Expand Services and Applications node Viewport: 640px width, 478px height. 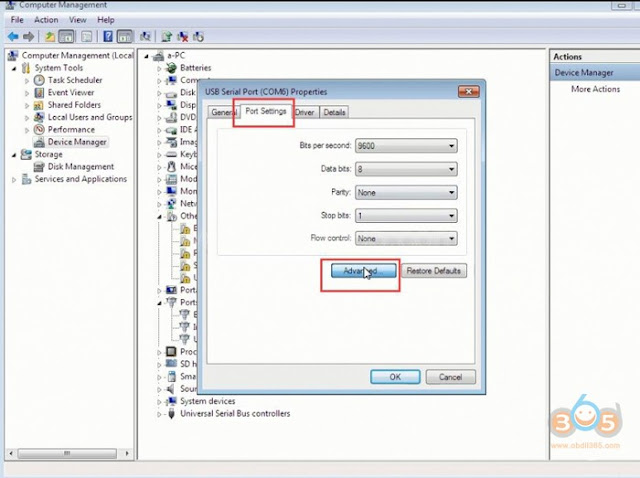[14, 180]
